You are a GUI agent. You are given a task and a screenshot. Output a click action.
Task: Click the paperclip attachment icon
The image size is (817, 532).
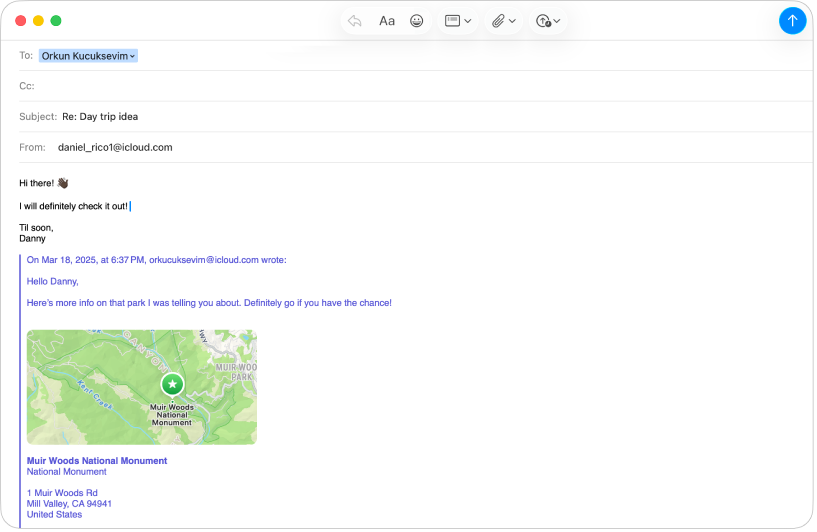(x=500, y=21)
